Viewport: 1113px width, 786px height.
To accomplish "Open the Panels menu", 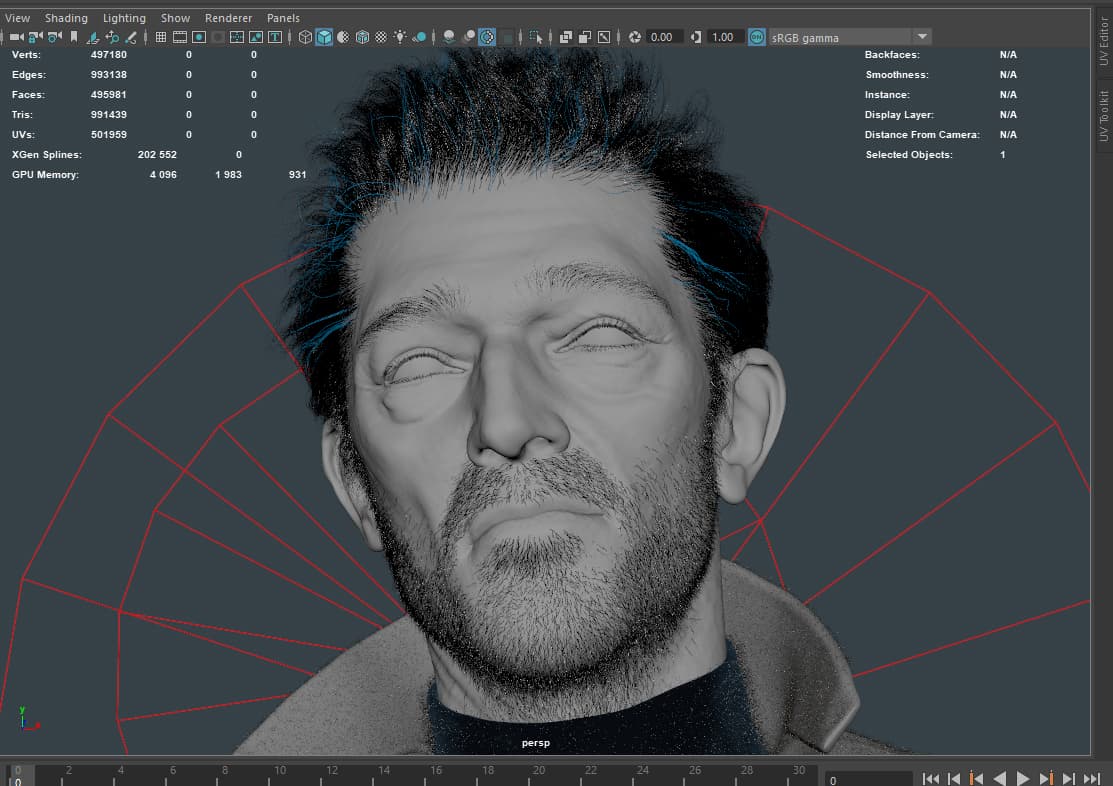I will pyautogui.click(x=283, y=18).
